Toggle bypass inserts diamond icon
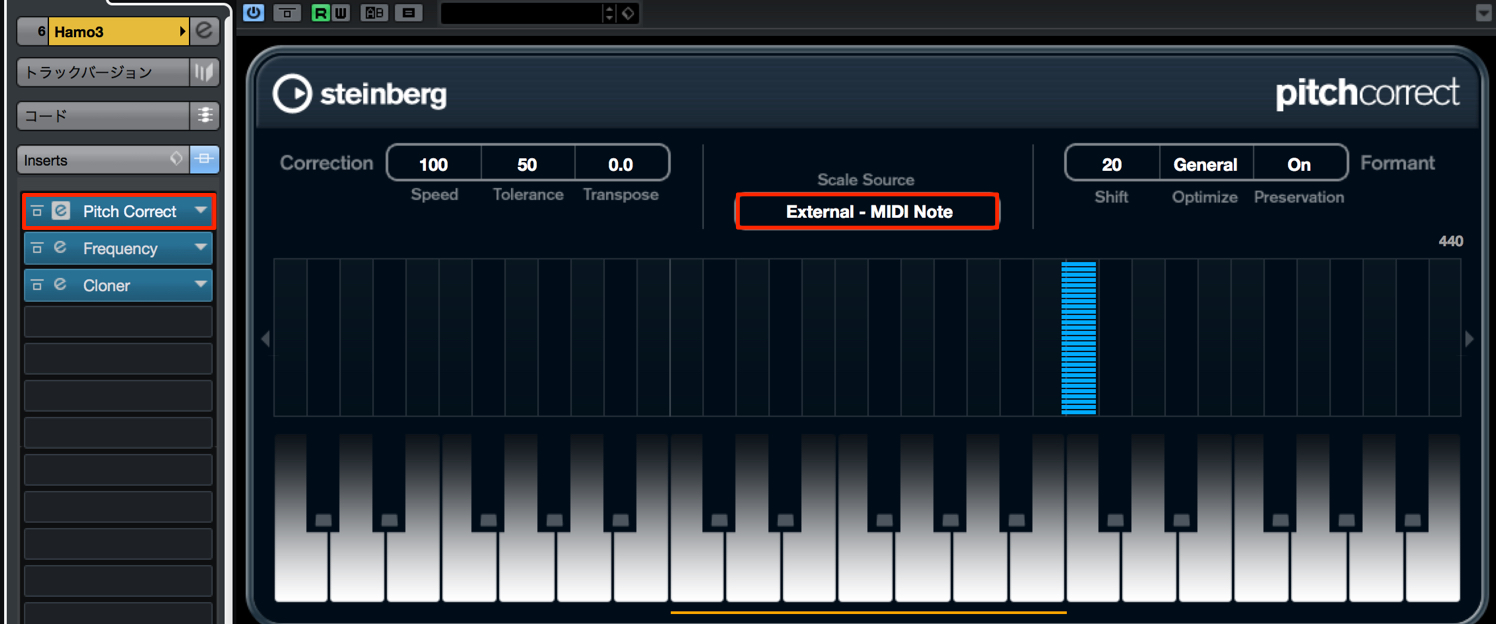The height and width of the screenshot is (624, 1496). pyautogui.click(x=176, y=159)
